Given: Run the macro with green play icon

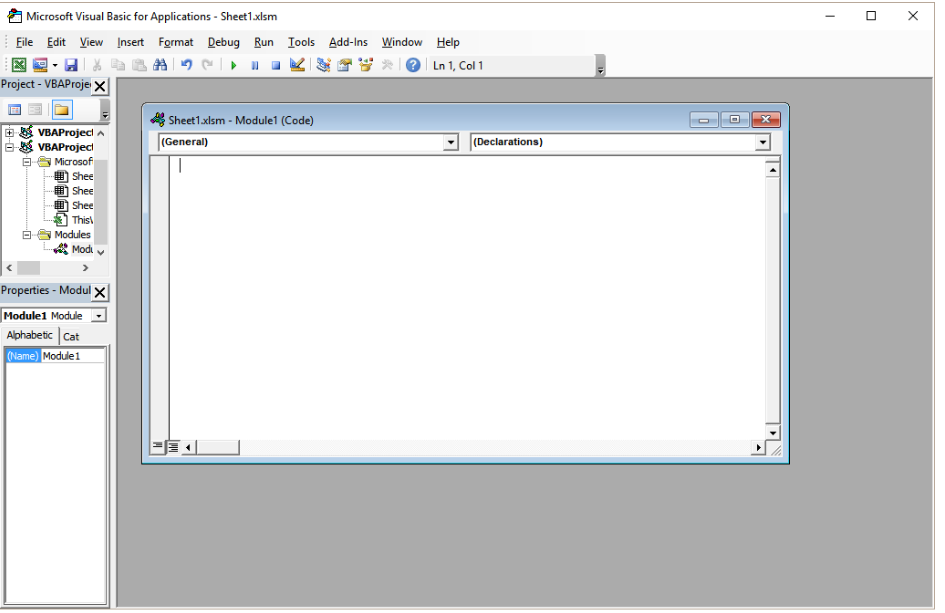Looking at the screenshot, I should (x=234, y=65).
